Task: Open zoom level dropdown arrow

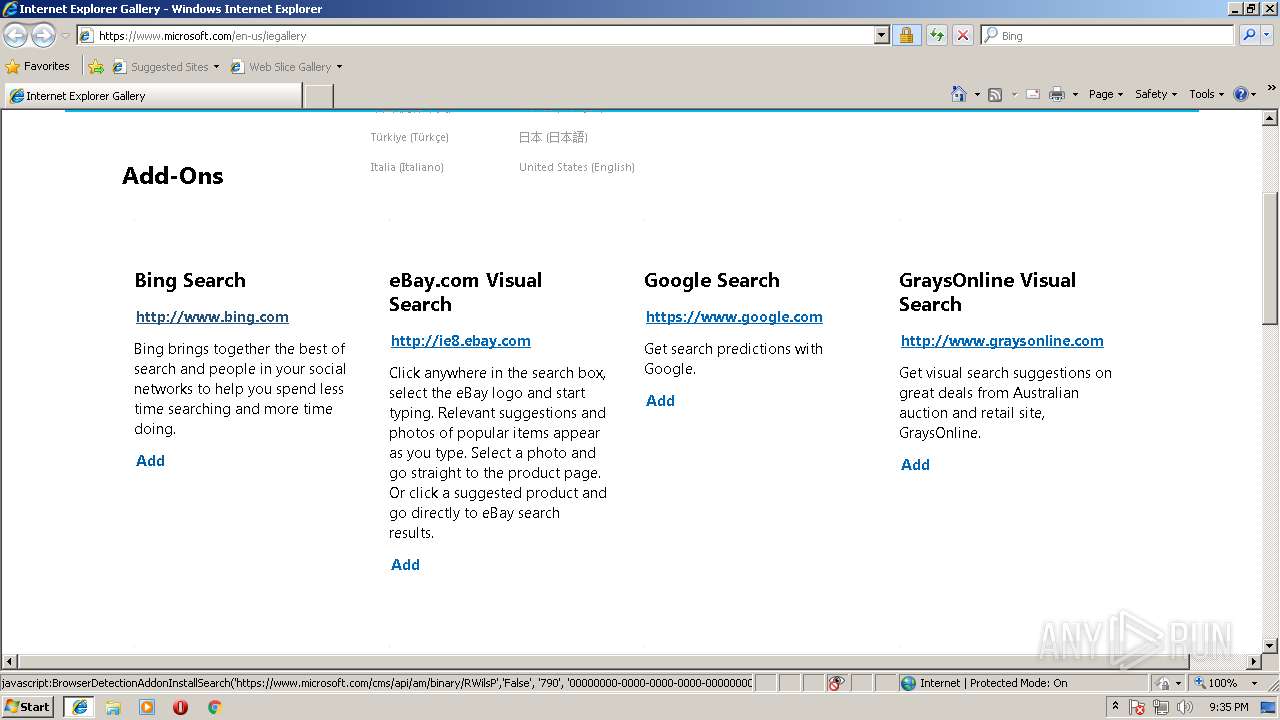Action: click(1255, 683)
